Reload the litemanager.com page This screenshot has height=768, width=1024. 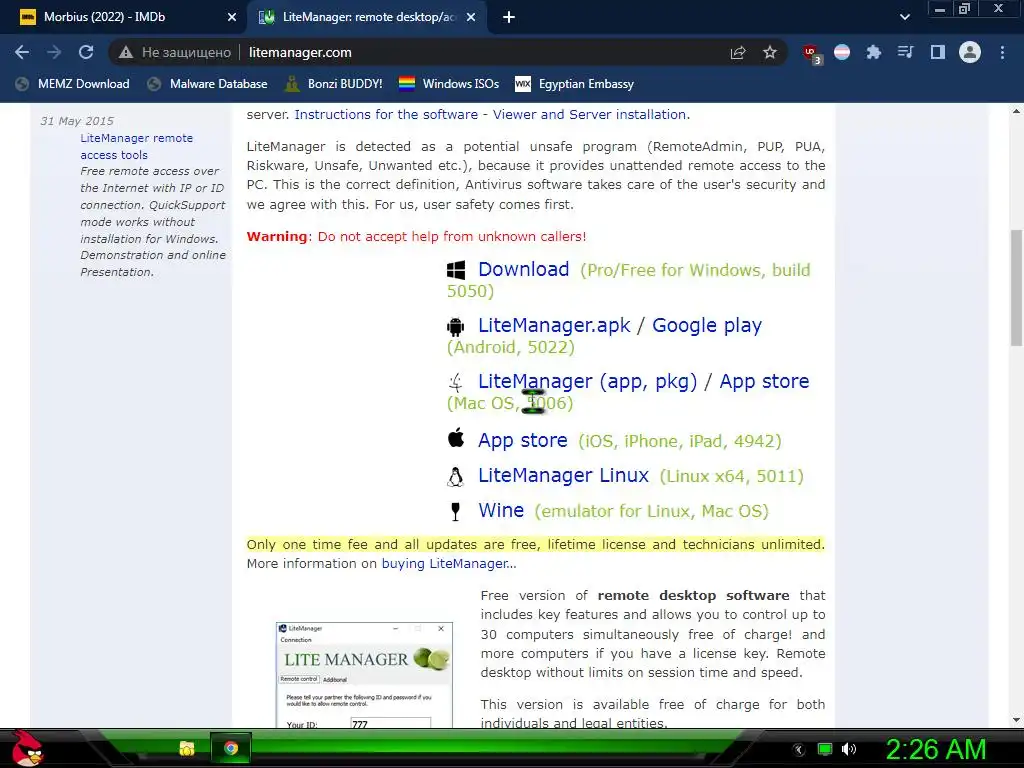pos(86,52)
